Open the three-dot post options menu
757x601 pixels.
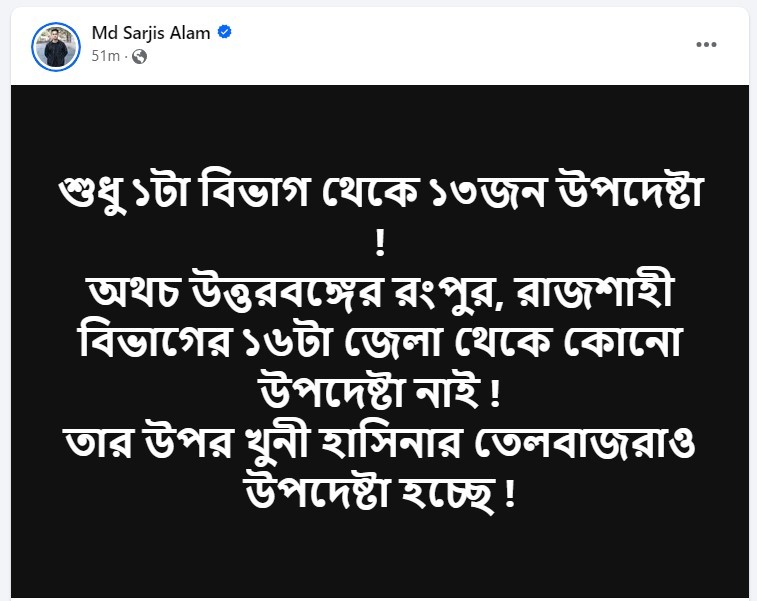coord(706,44)
